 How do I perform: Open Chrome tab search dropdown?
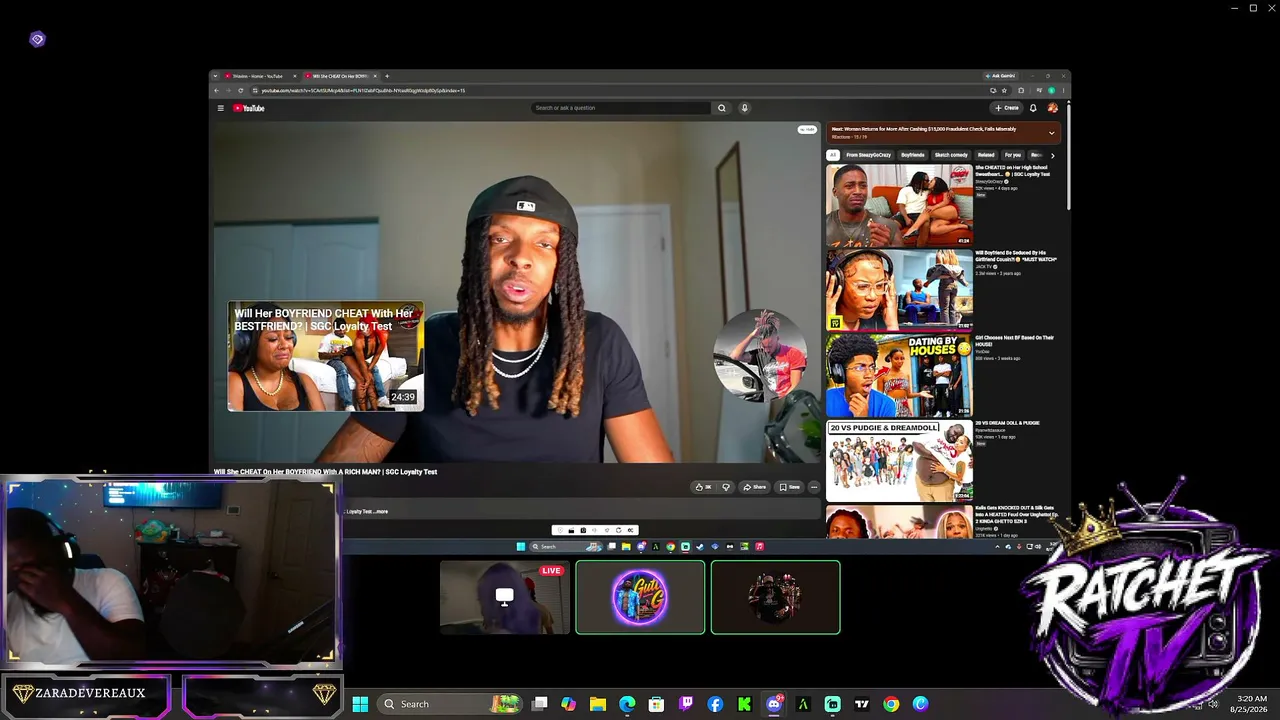pos(215,76)
